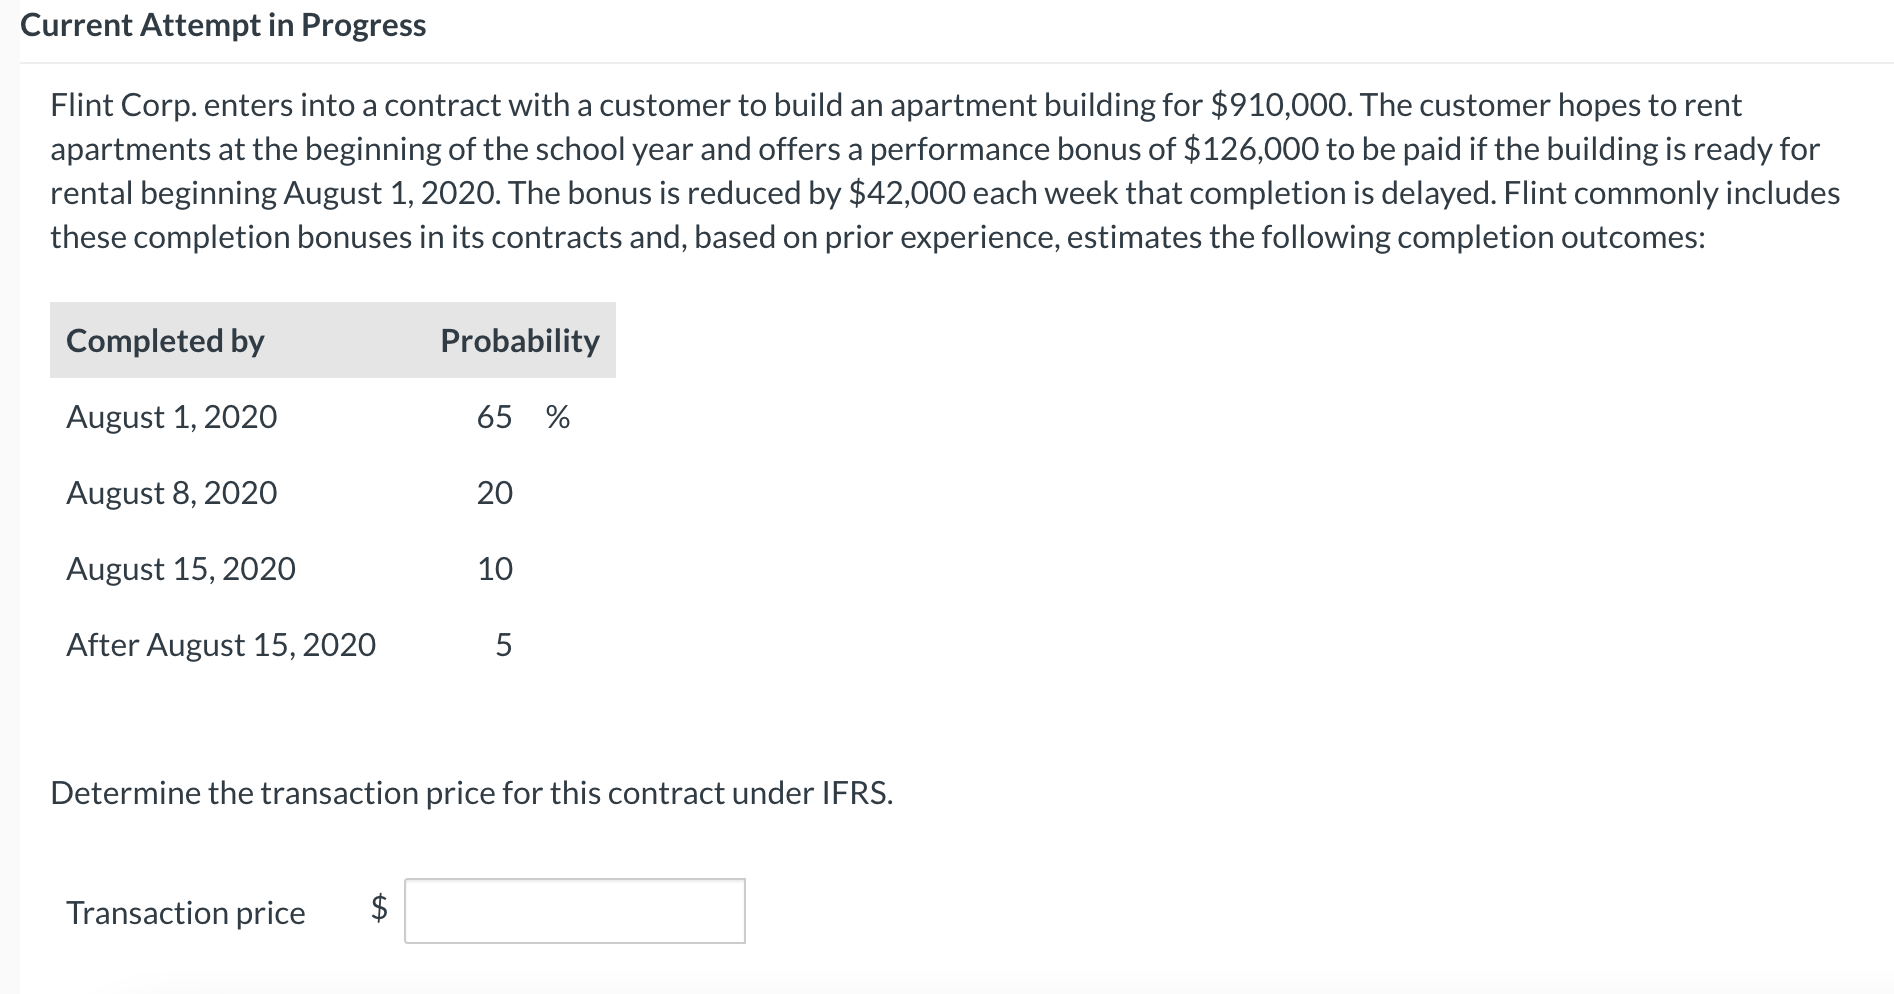This screenshot has width=1894, height=994.
Task: Click the After August 15, 2020 row
Action: click(222, 645)
